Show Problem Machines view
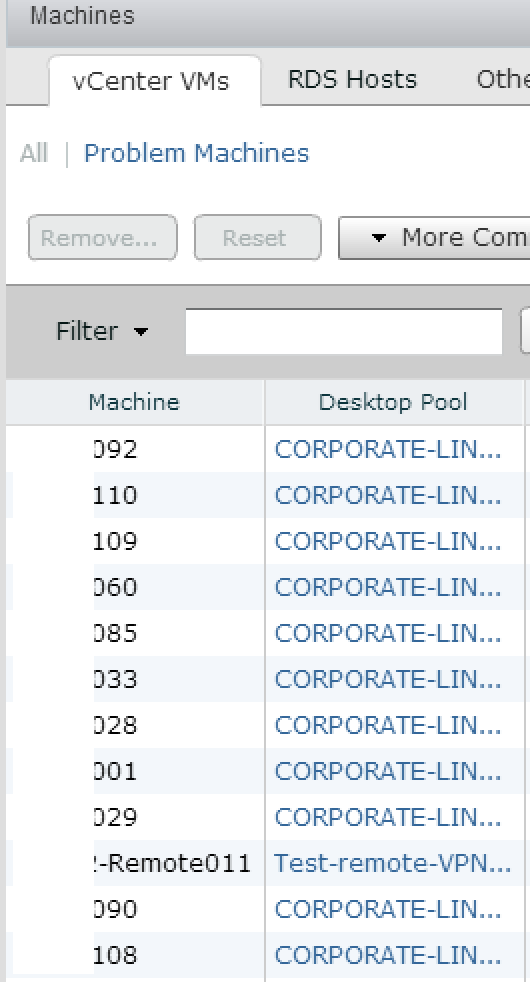The width and height of the screenshot is (530, 982). tap(196, 153)
